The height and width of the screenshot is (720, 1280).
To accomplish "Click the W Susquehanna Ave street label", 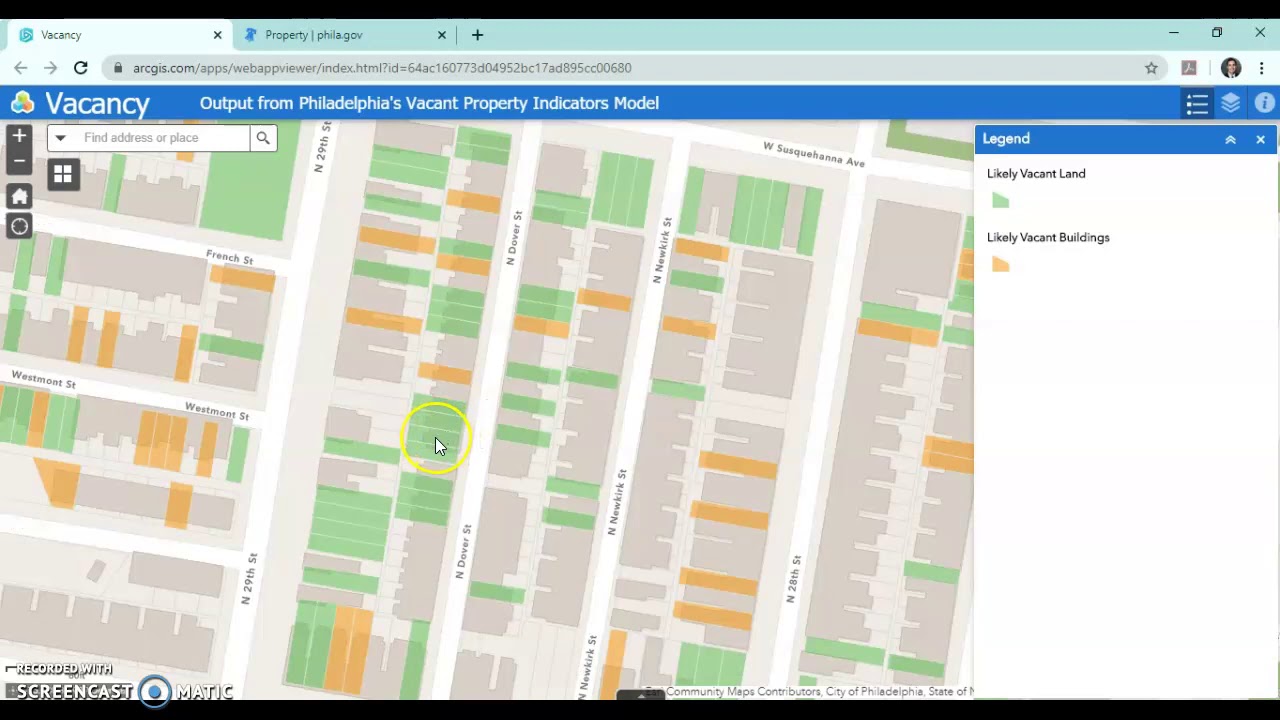I will (814, 154).
